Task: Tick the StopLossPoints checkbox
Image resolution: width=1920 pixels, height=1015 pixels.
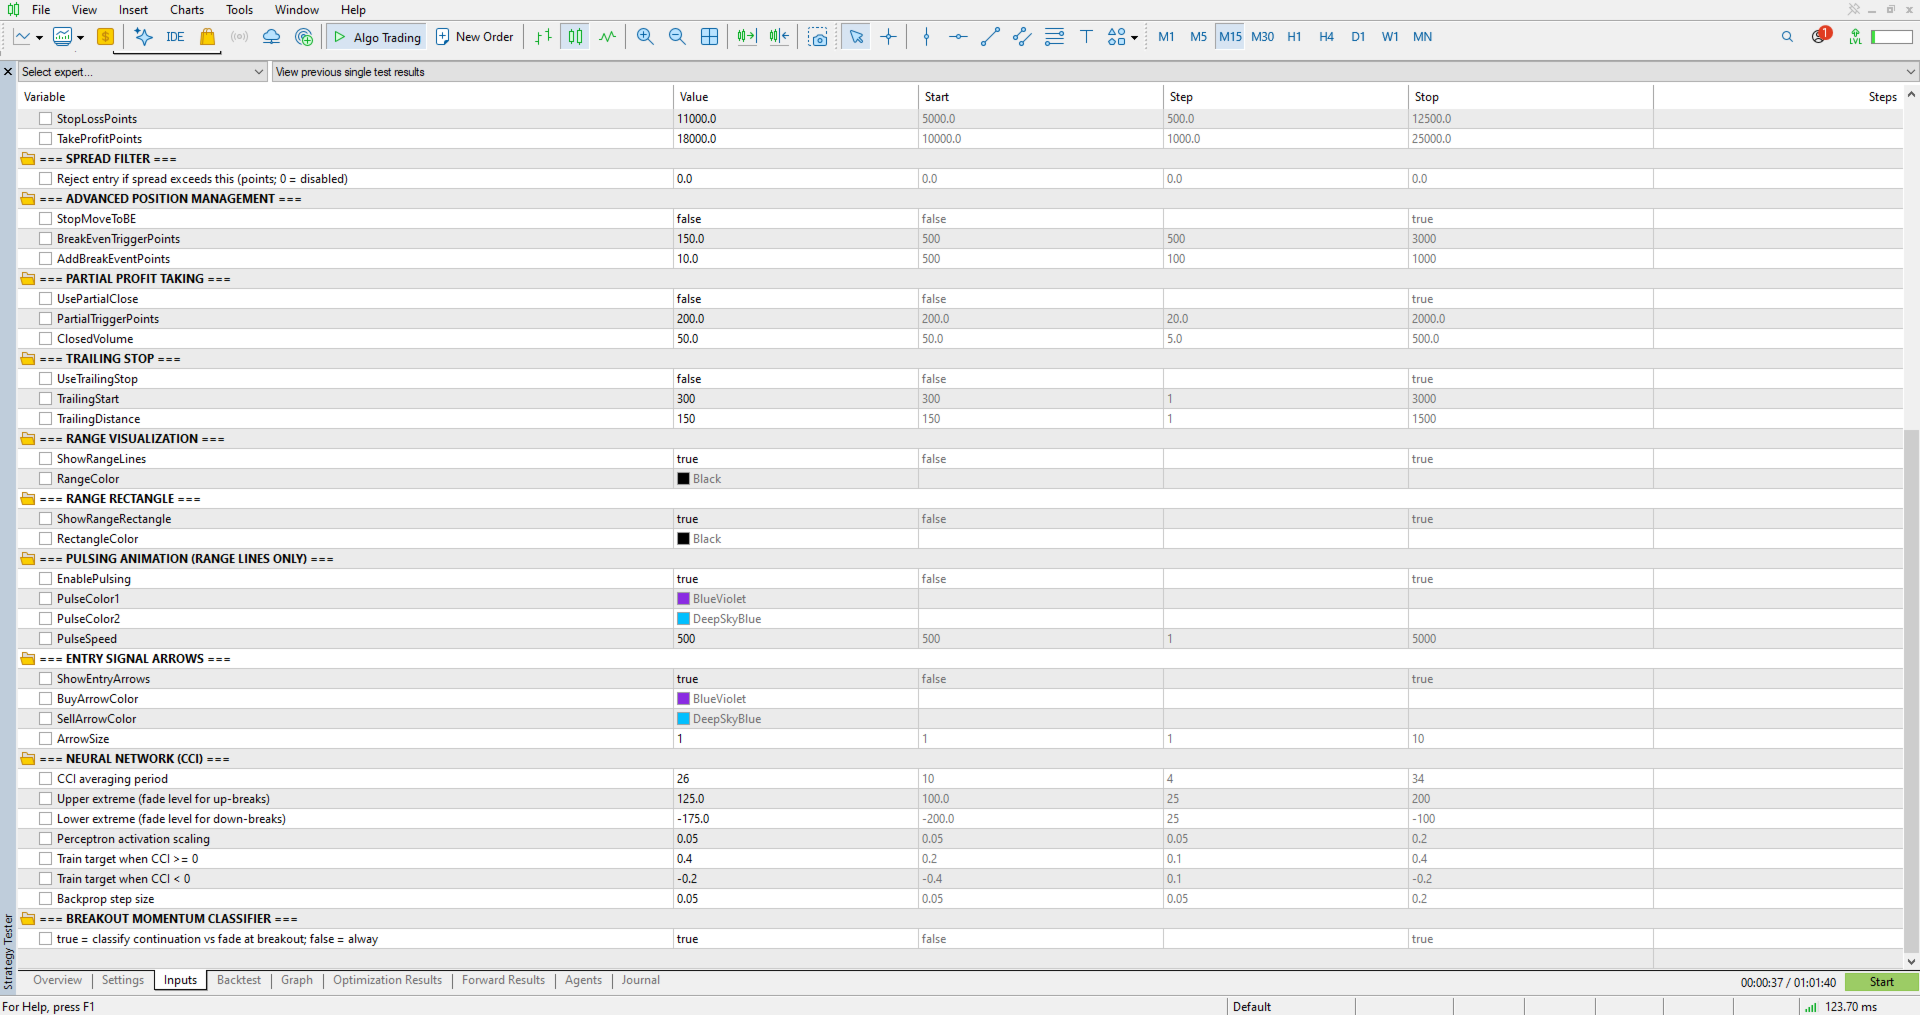Action: click(x=46, y=119)
